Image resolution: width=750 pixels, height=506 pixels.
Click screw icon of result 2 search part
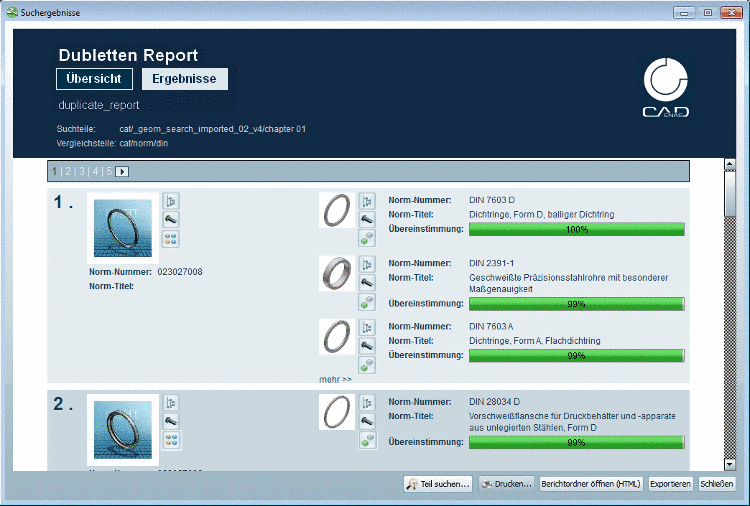pyautogui.click(x=171, y=421)
